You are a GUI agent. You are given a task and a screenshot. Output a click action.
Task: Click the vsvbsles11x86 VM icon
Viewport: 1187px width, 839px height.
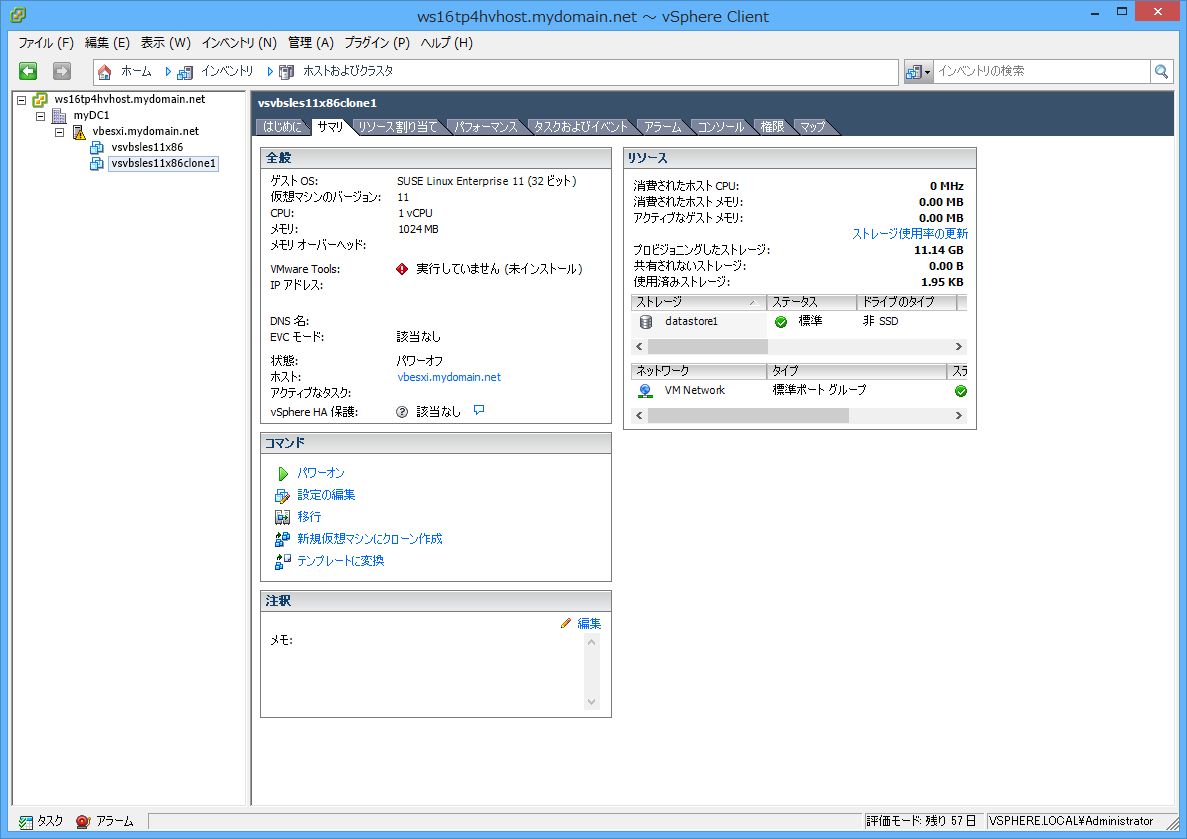97,147
